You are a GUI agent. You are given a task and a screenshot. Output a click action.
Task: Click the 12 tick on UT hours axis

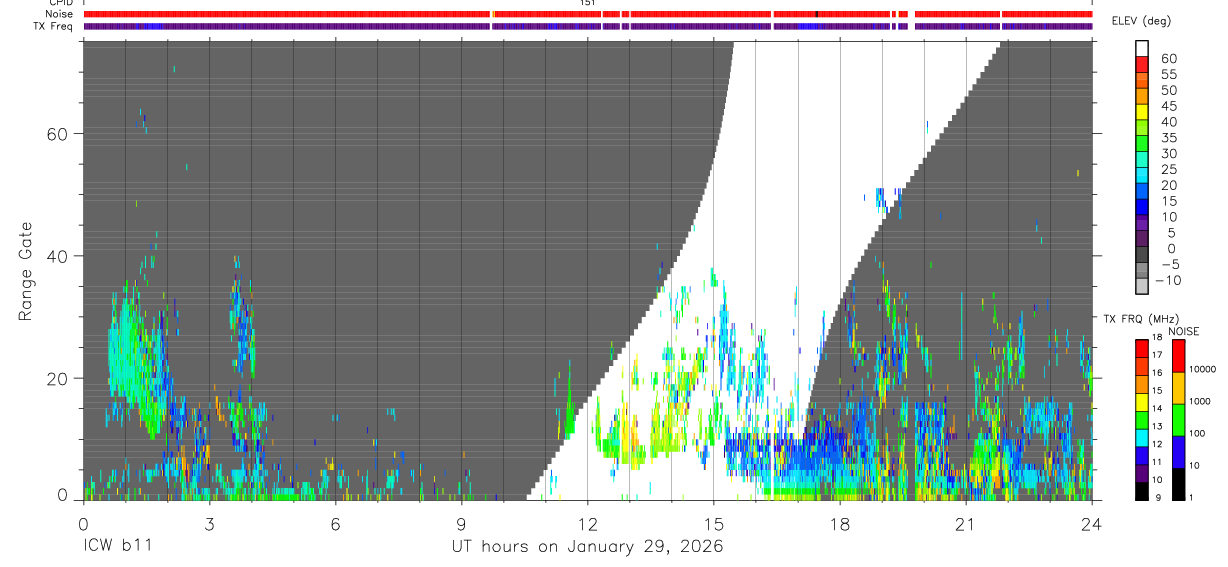pyautogui.click(x=587, y=524)
